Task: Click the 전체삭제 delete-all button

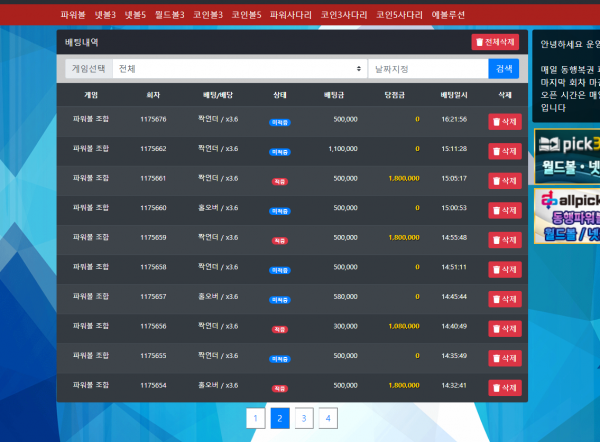Action: coord(496,42)
